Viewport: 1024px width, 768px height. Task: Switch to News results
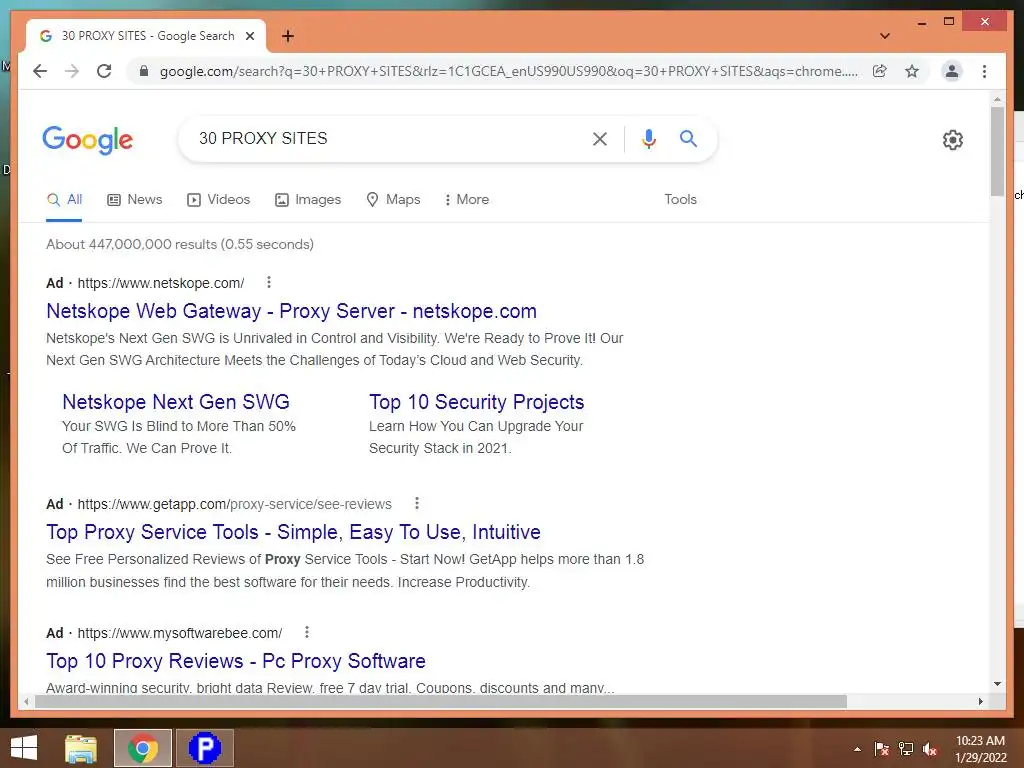point(135,199)
